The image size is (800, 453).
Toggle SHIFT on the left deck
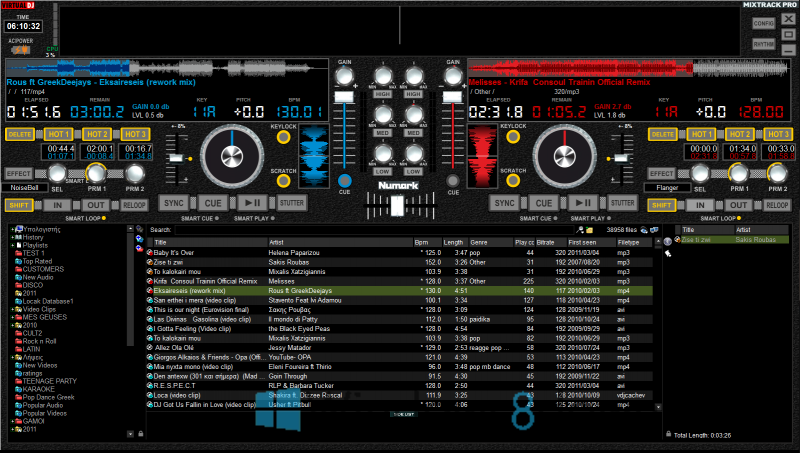[19, 205]
